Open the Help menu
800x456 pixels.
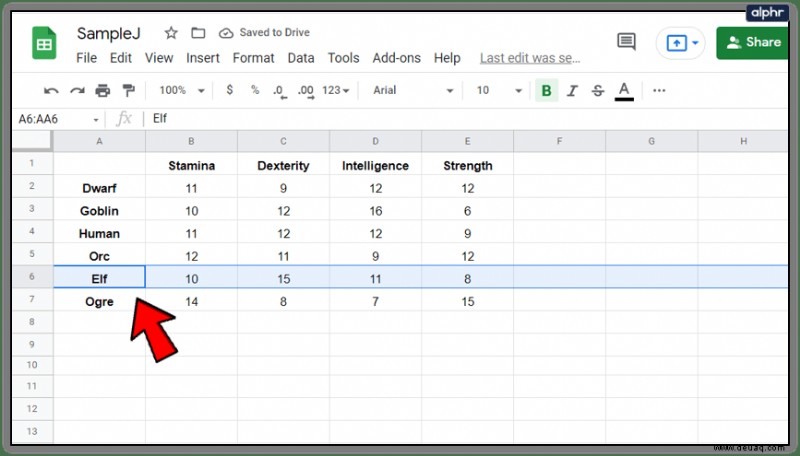[x=447, y=58]
